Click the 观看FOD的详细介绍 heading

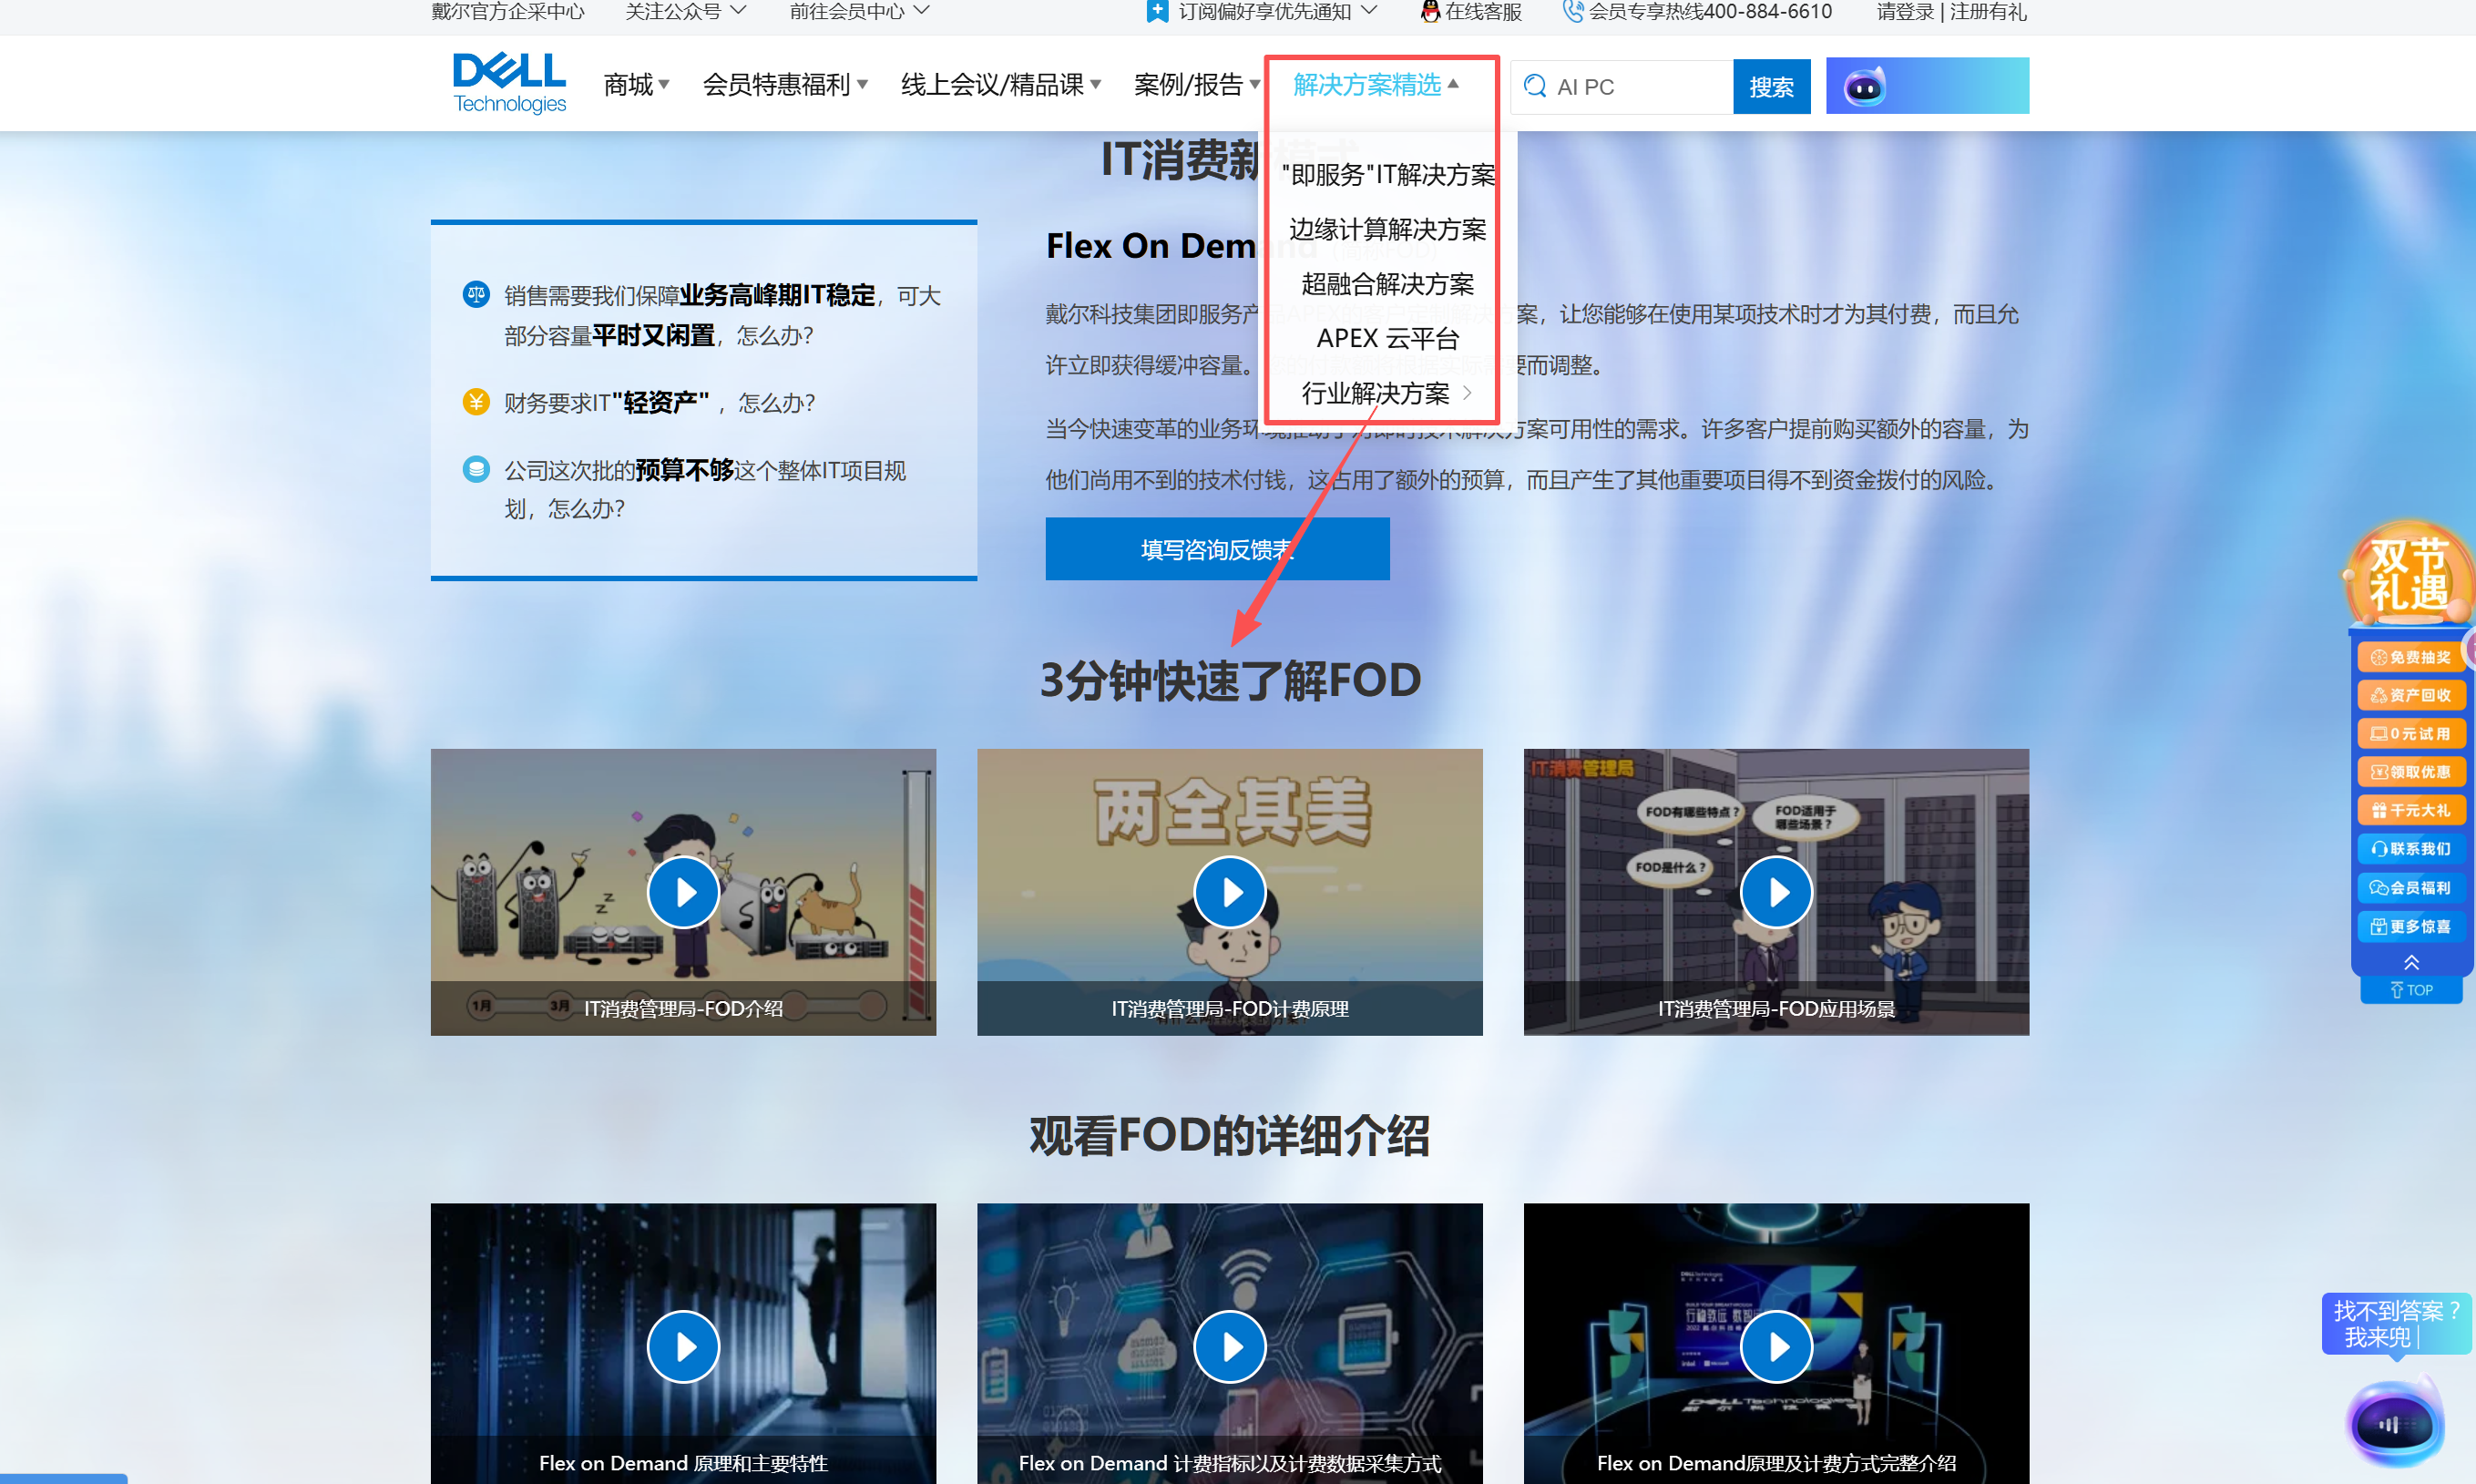pos(1230,1135)
